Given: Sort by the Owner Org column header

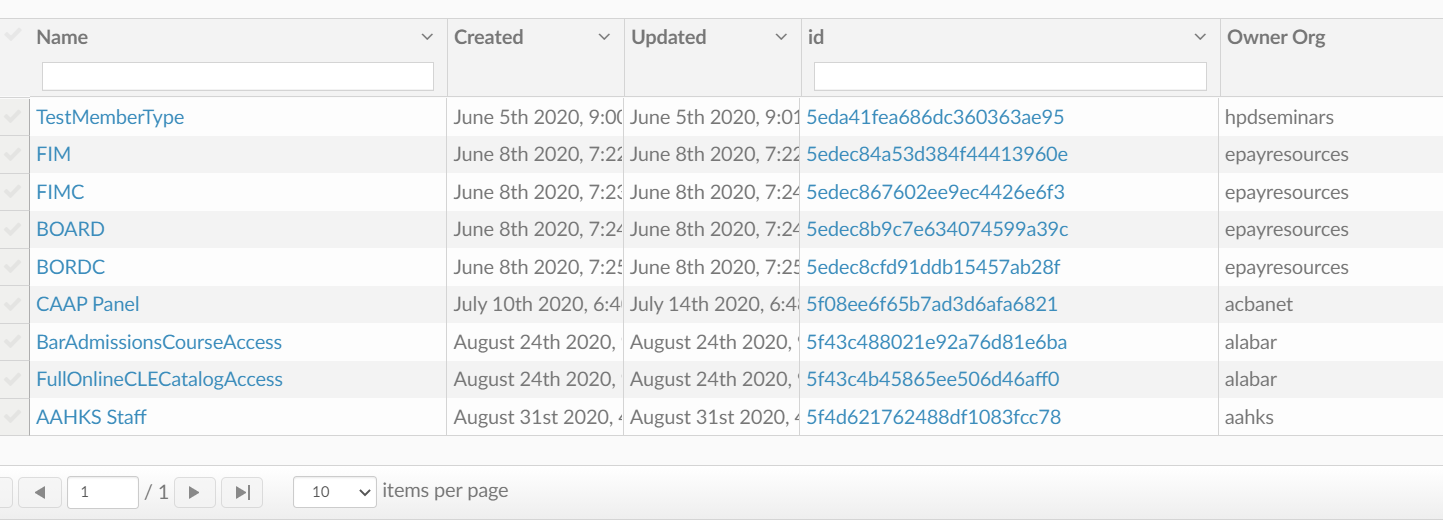Looking at the screenshot, I should (1276, 37).
